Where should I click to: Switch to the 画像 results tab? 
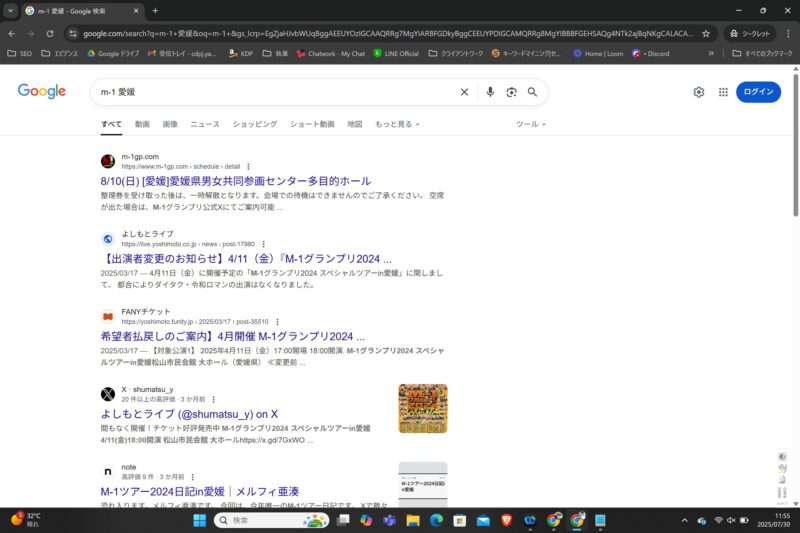pyautogui.click(x=170, y=124)
